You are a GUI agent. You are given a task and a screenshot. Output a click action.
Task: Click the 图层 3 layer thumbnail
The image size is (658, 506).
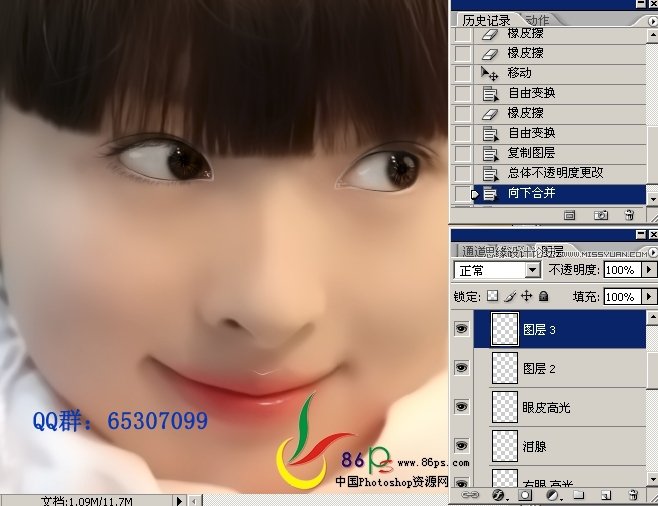tap(505, 329)
